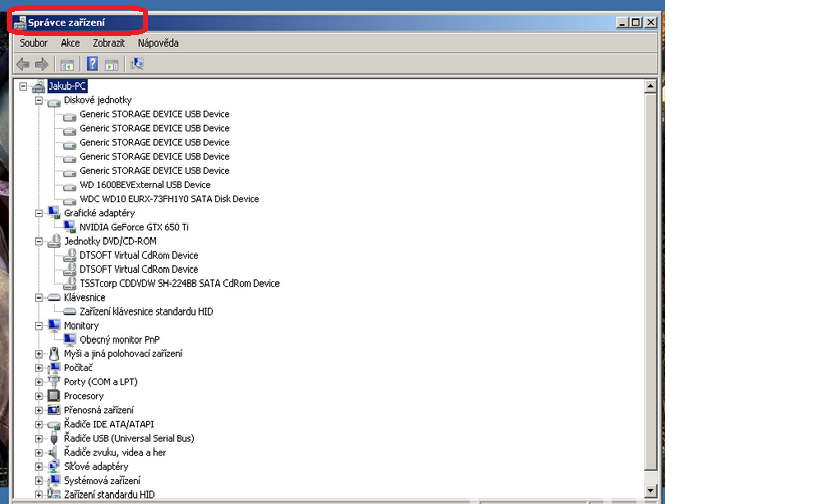Open Help via the question mark icon
Image resolution: width=819 pixels, height=504 pixels.
[92, 64]
